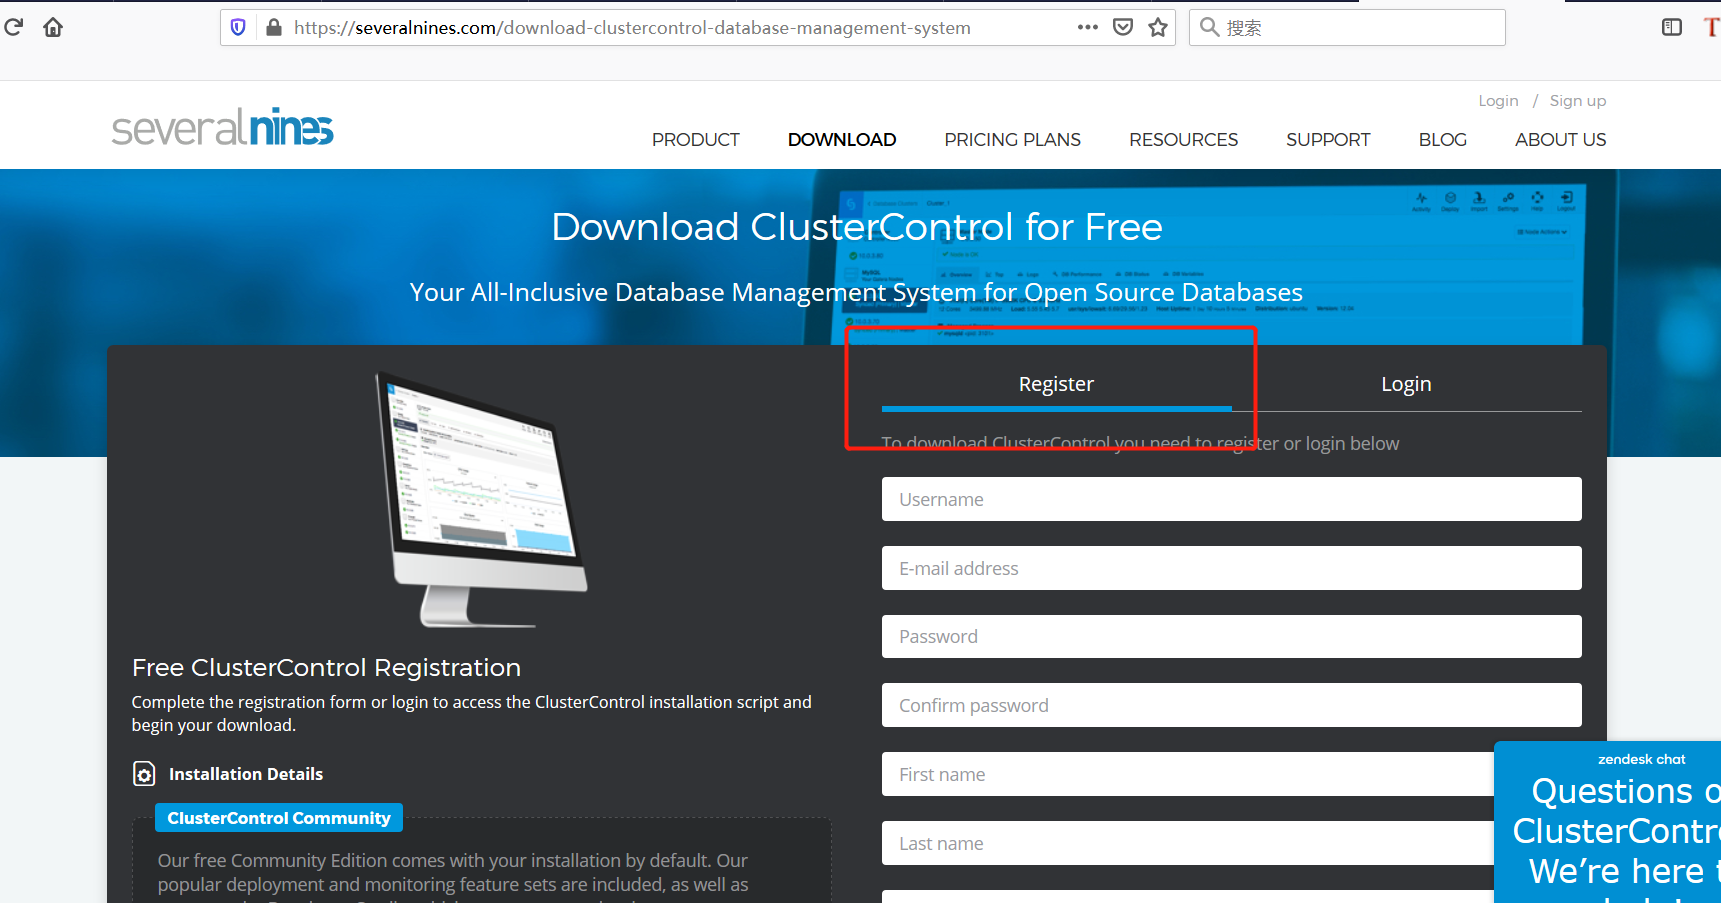This screenshot has height=903, width=1721.
Task: Open the zendesk chat widget
Action: (x=1608, y=822)
